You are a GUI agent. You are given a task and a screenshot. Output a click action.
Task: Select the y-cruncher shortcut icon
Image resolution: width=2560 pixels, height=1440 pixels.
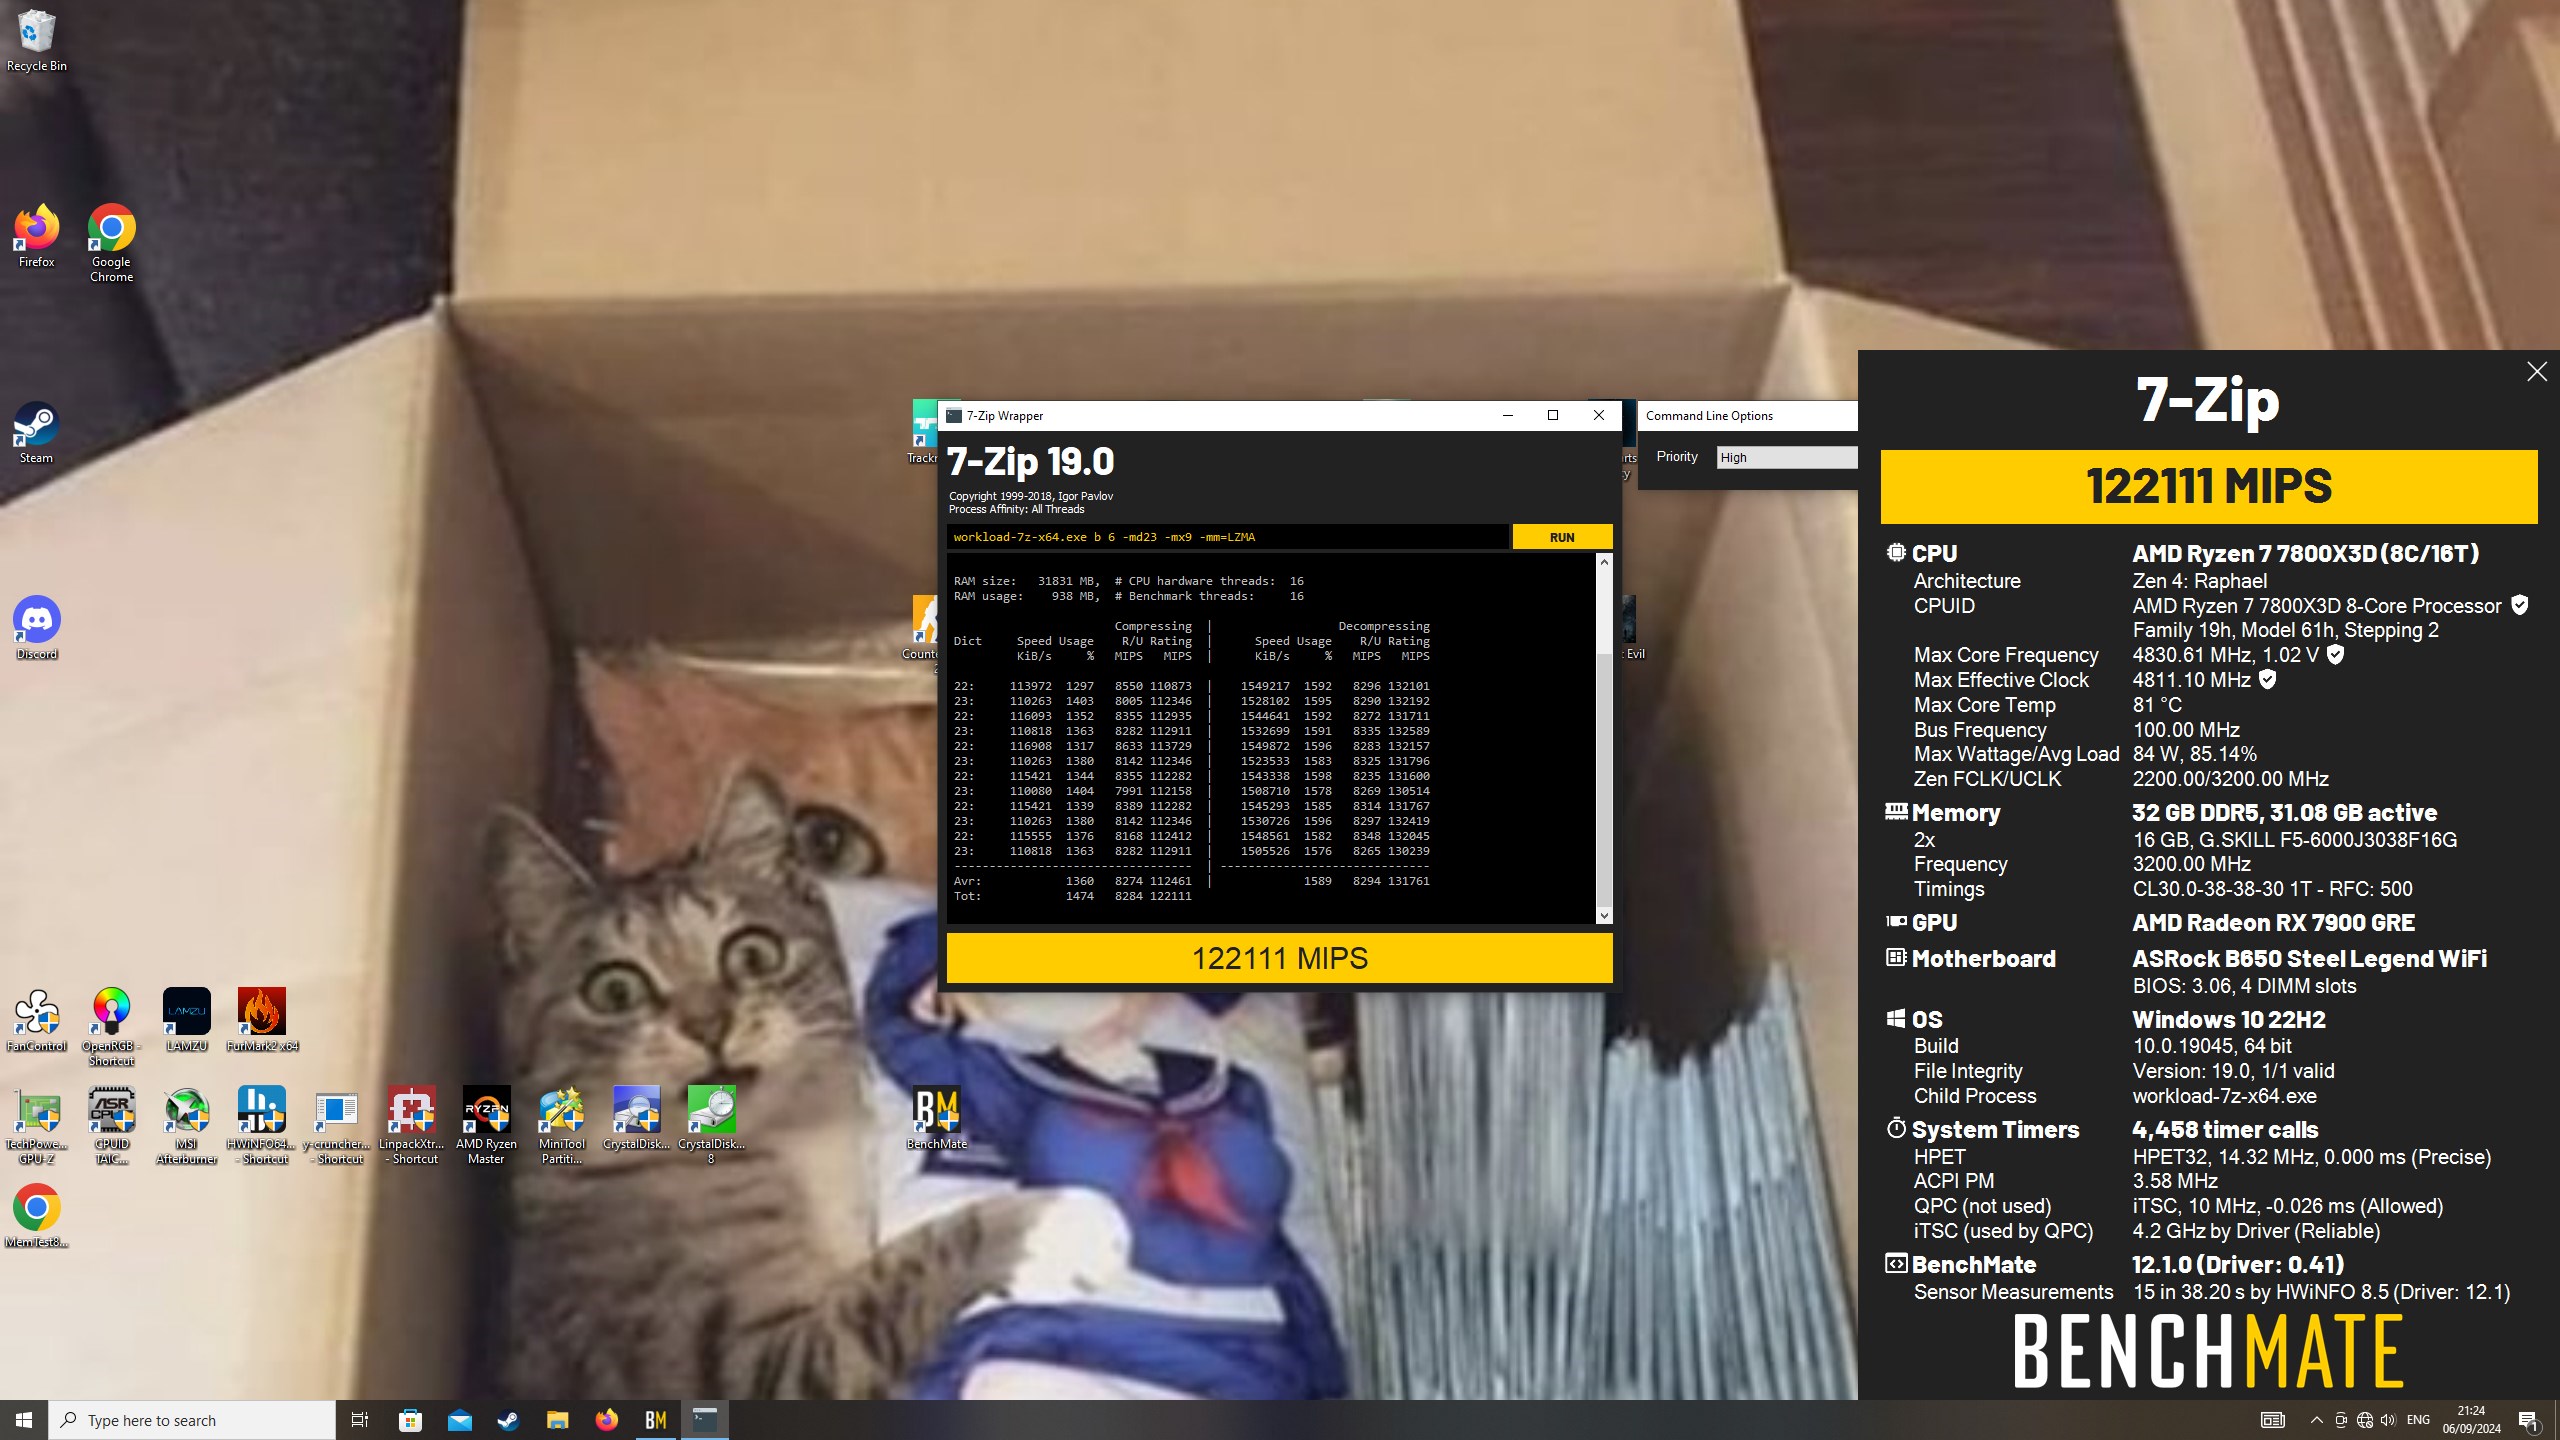pos(337,1125)
